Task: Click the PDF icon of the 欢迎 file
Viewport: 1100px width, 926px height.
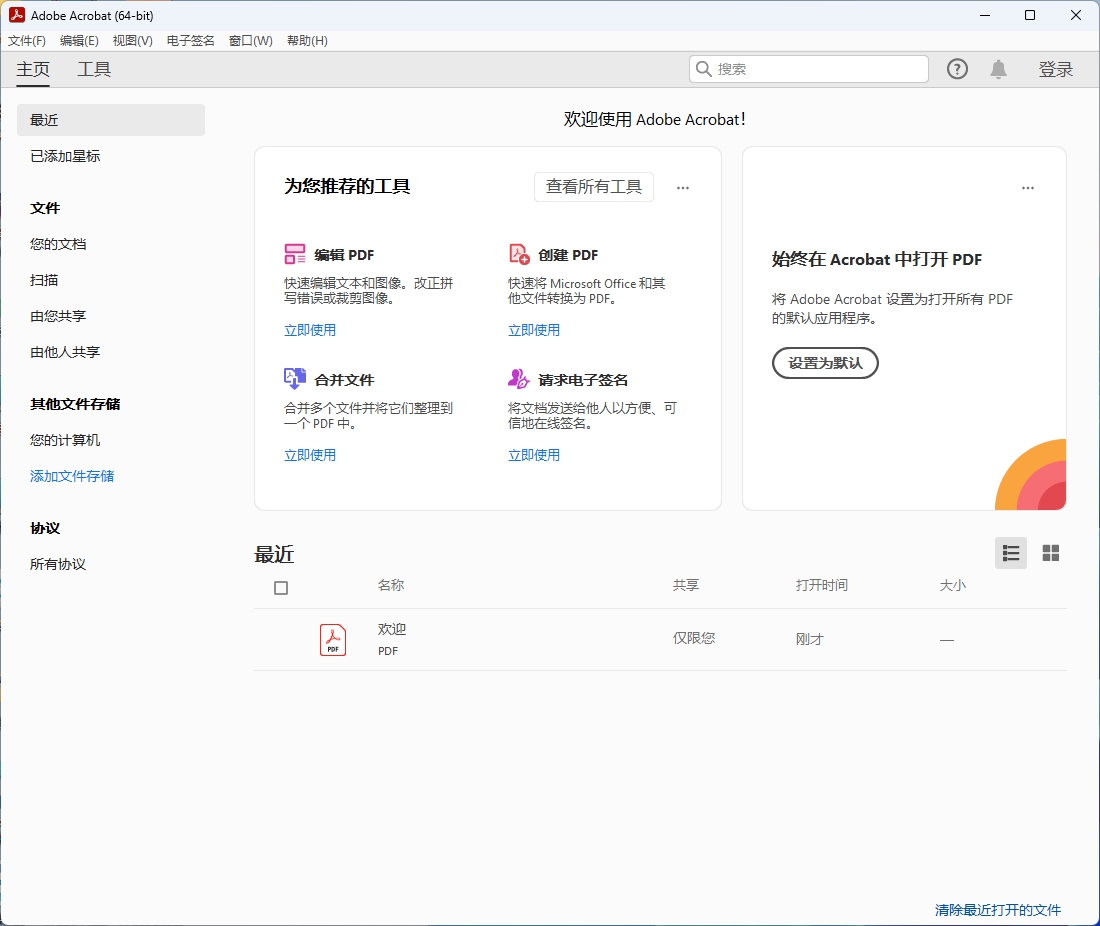Action: pos(332,639)
